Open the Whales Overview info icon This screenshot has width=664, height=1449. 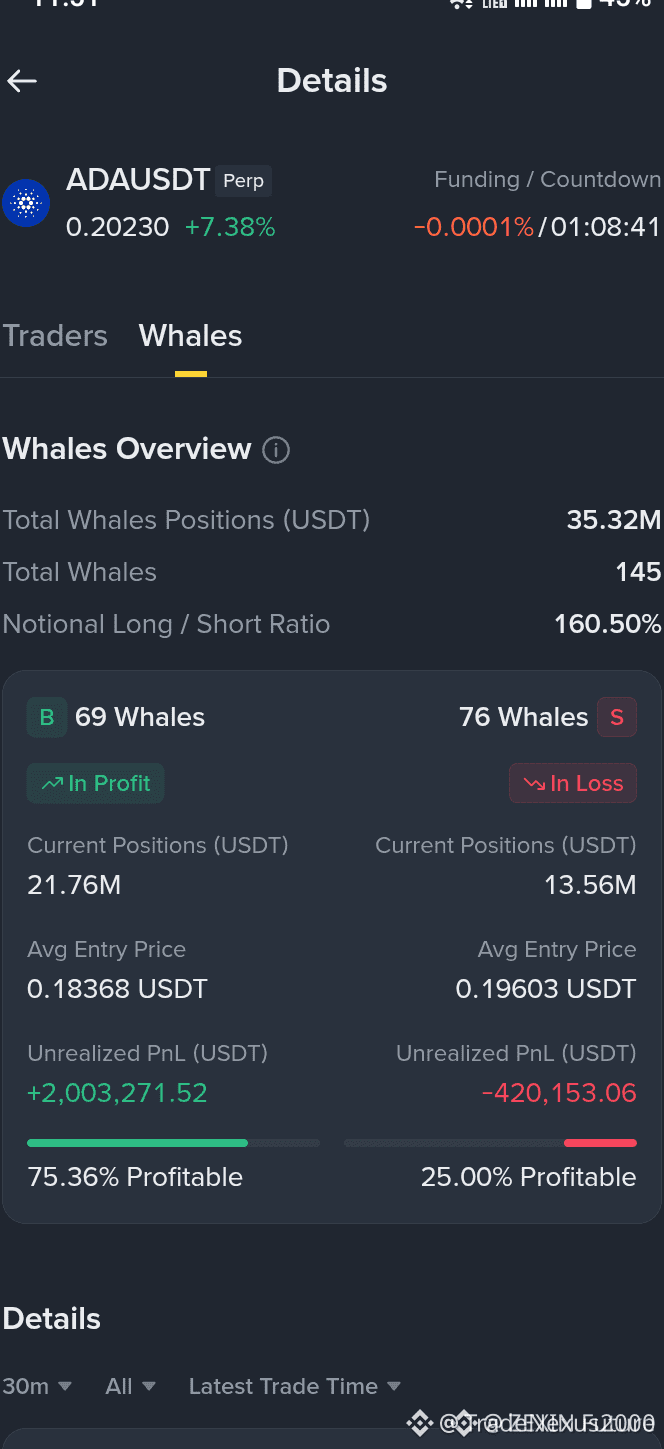276,450
